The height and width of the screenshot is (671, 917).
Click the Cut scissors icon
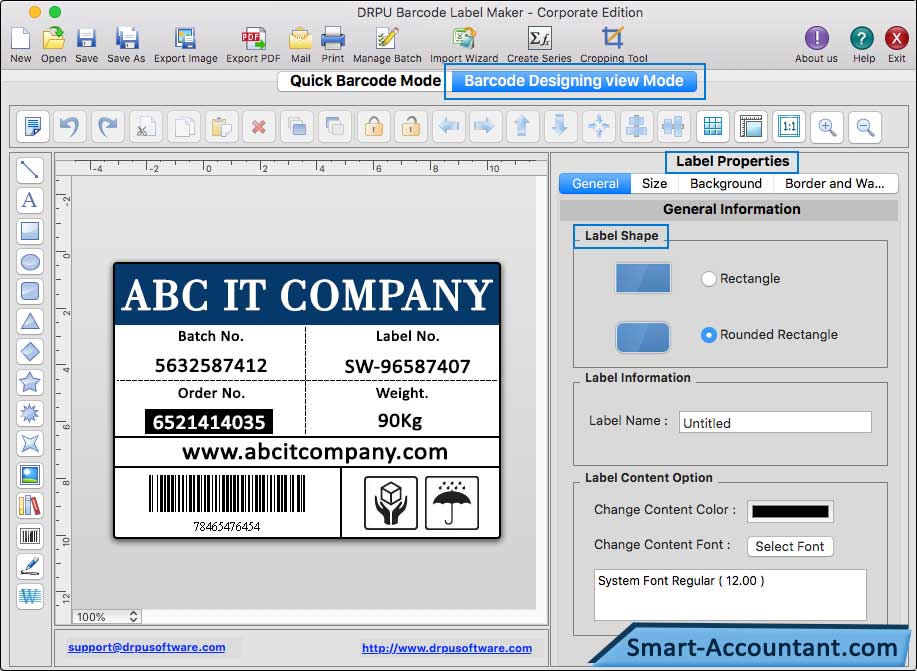click(x=146, y=126)
